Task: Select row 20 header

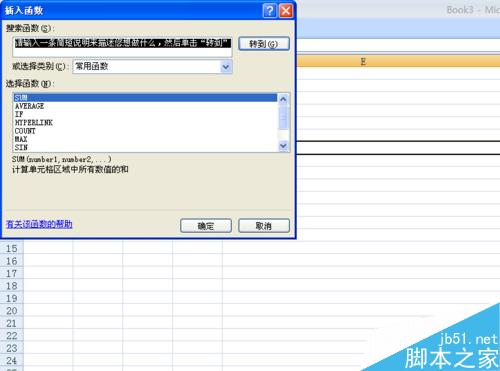Action: click(12, 311)
